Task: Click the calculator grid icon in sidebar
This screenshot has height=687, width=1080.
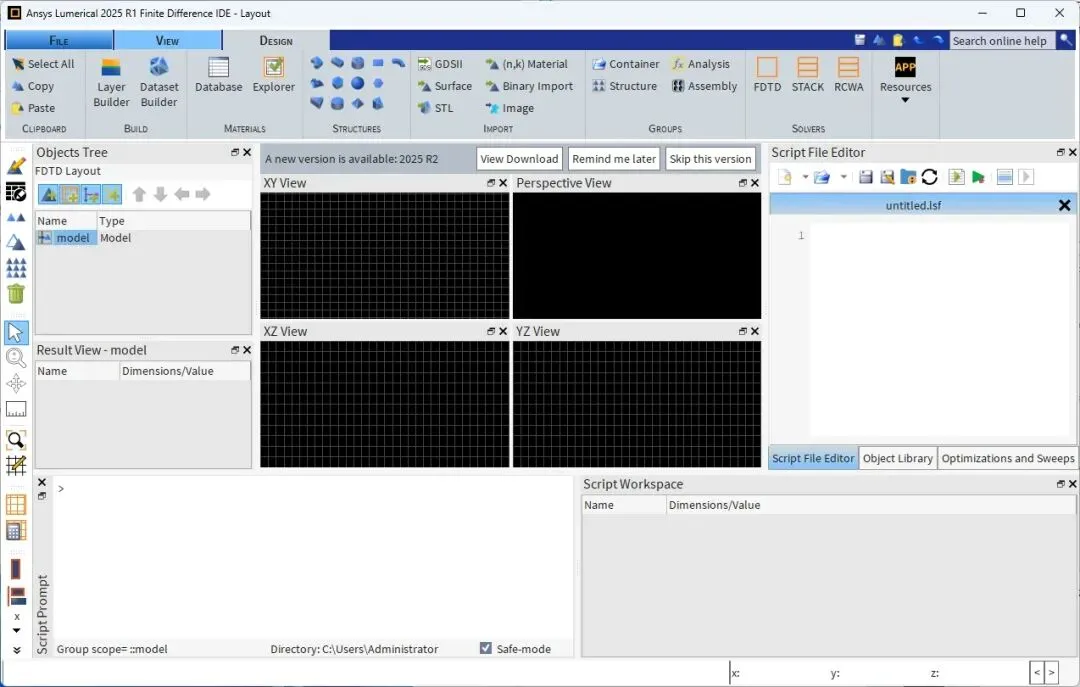Action: [x=16, y=531]
